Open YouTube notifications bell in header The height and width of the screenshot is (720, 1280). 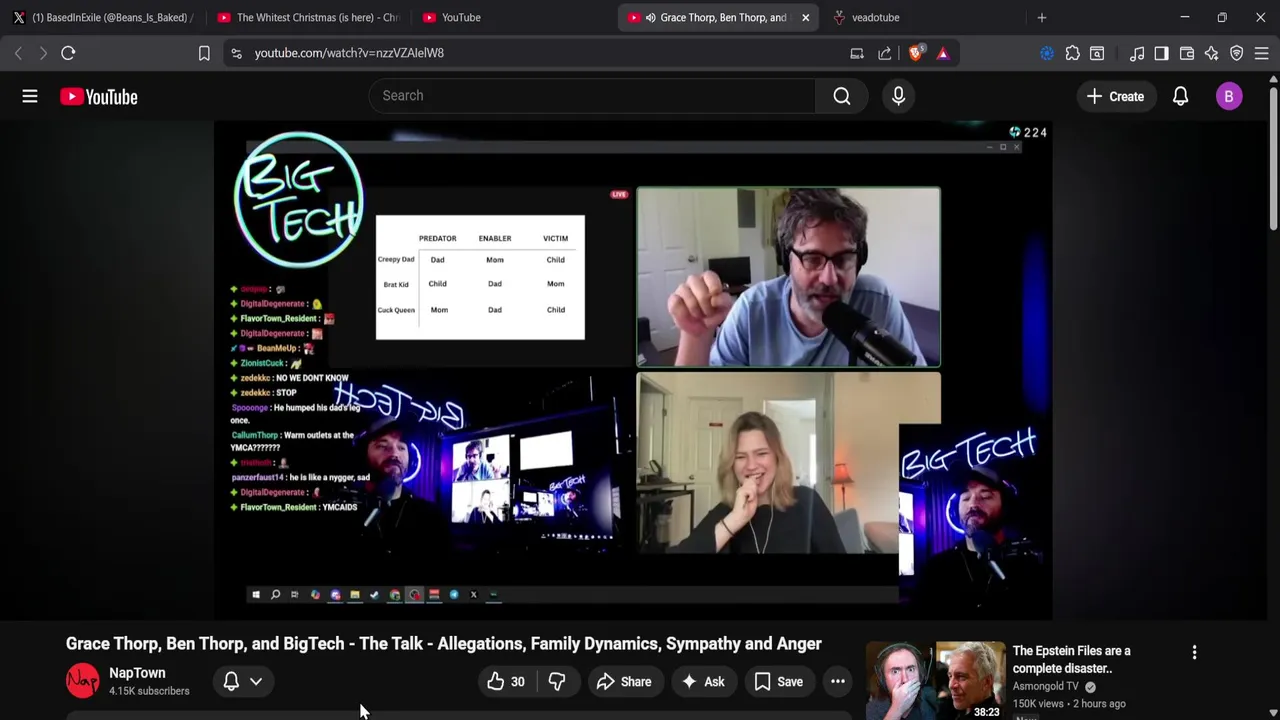coord(1180,96)
